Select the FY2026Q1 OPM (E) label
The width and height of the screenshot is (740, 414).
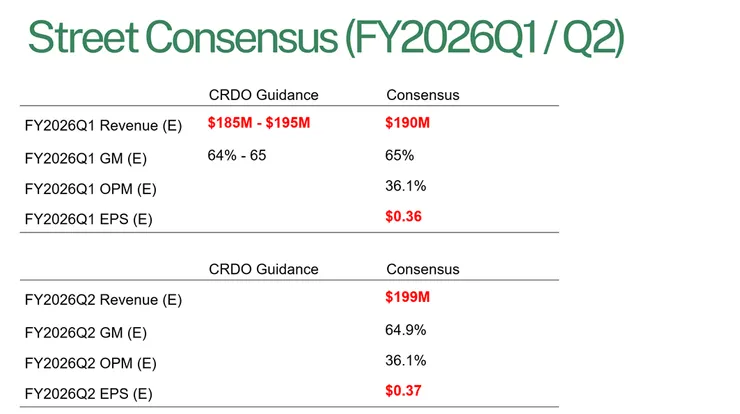(90, 187)
